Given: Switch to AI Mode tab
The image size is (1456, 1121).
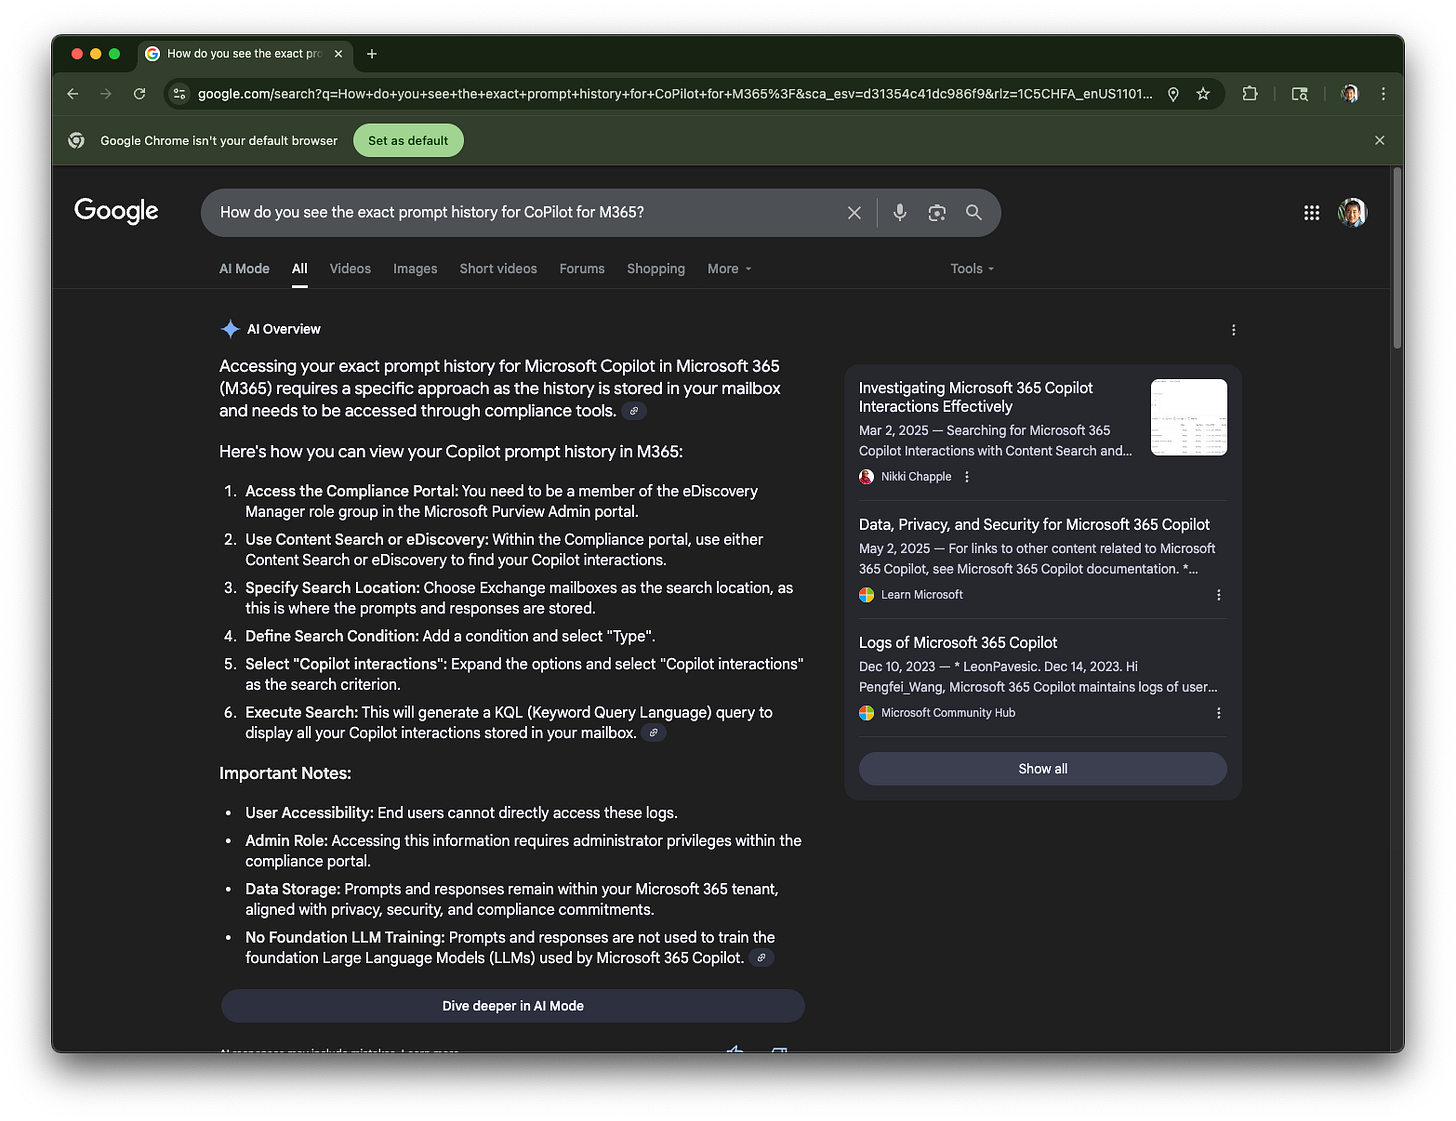Looking at the screenshot, I should pyautogui.click(x=244, y=269).
